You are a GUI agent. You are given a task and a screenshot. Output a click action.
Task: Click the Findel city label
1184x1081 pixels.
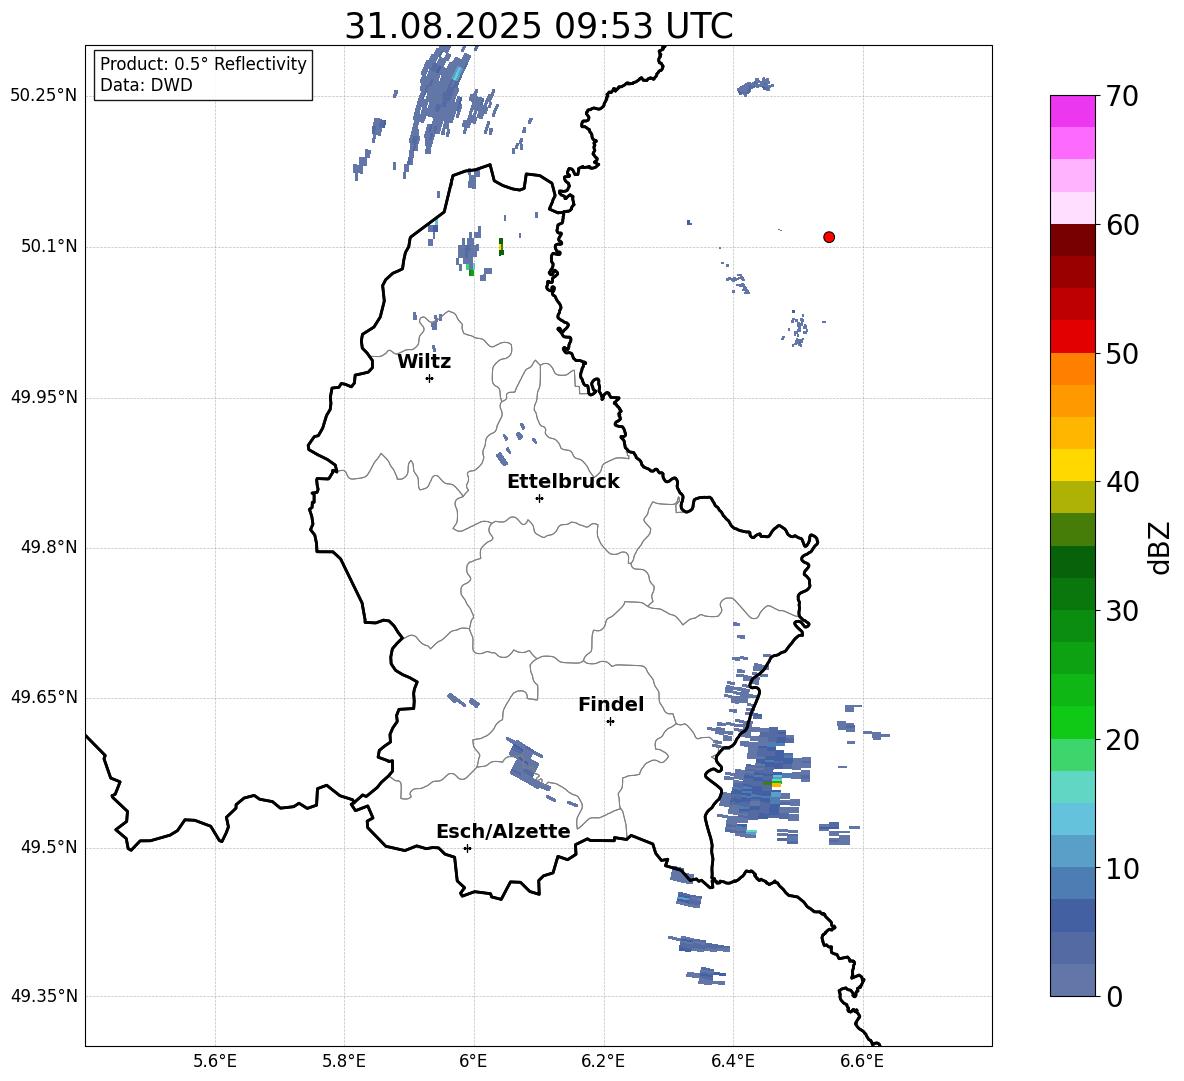pos(611,704)
